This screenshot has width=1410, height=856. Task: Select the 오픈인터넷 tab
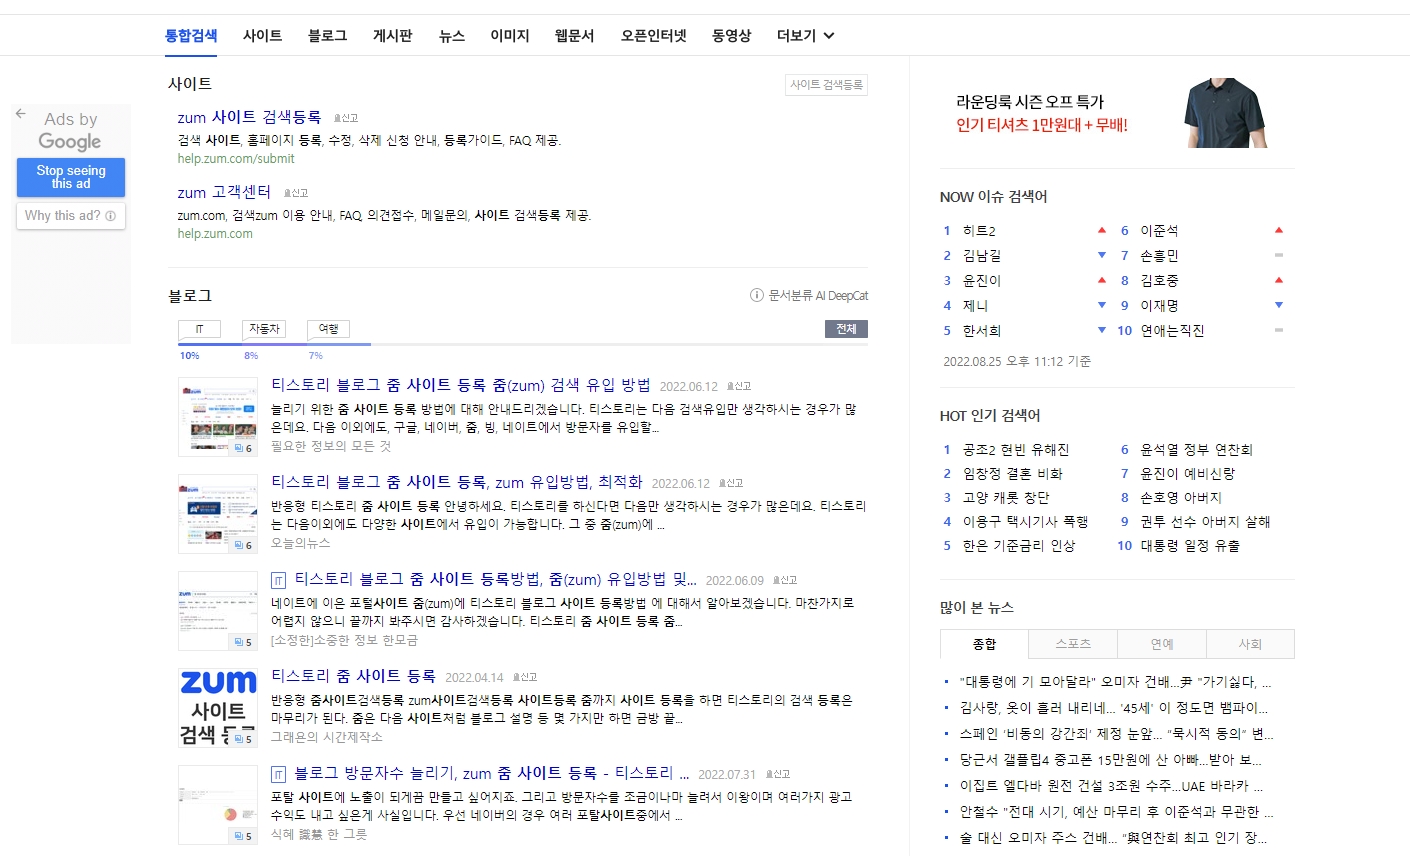(654, 36)
